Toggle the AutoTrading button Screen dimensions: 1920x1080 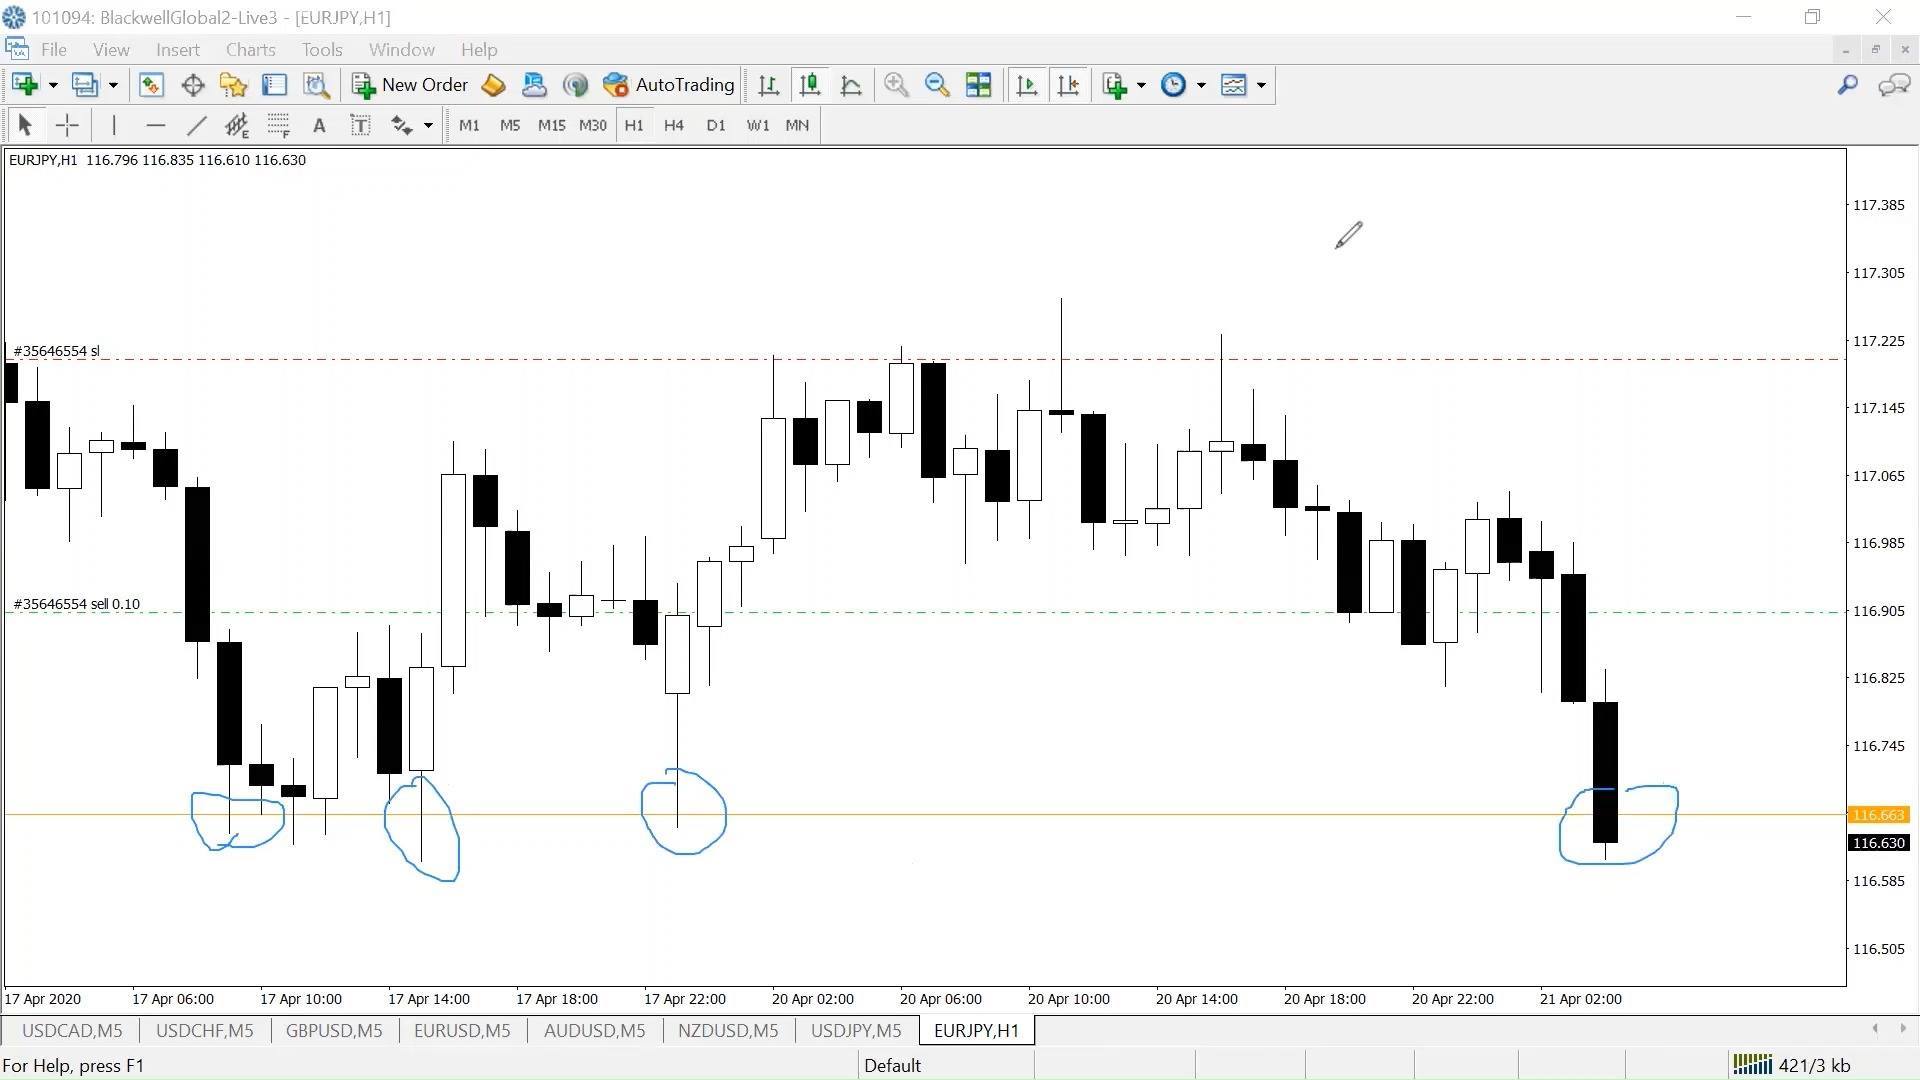click(669, 85)
